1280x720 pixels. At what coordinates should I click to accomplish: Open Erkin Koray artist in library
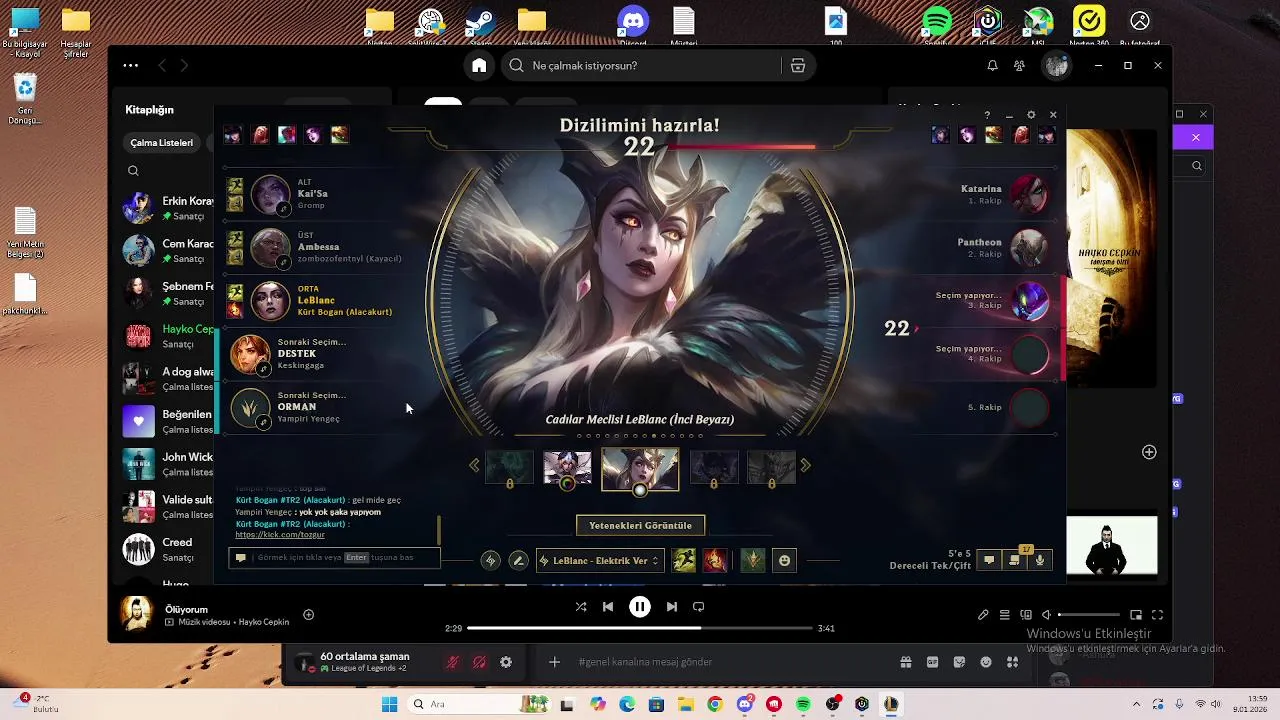point(168,208)
